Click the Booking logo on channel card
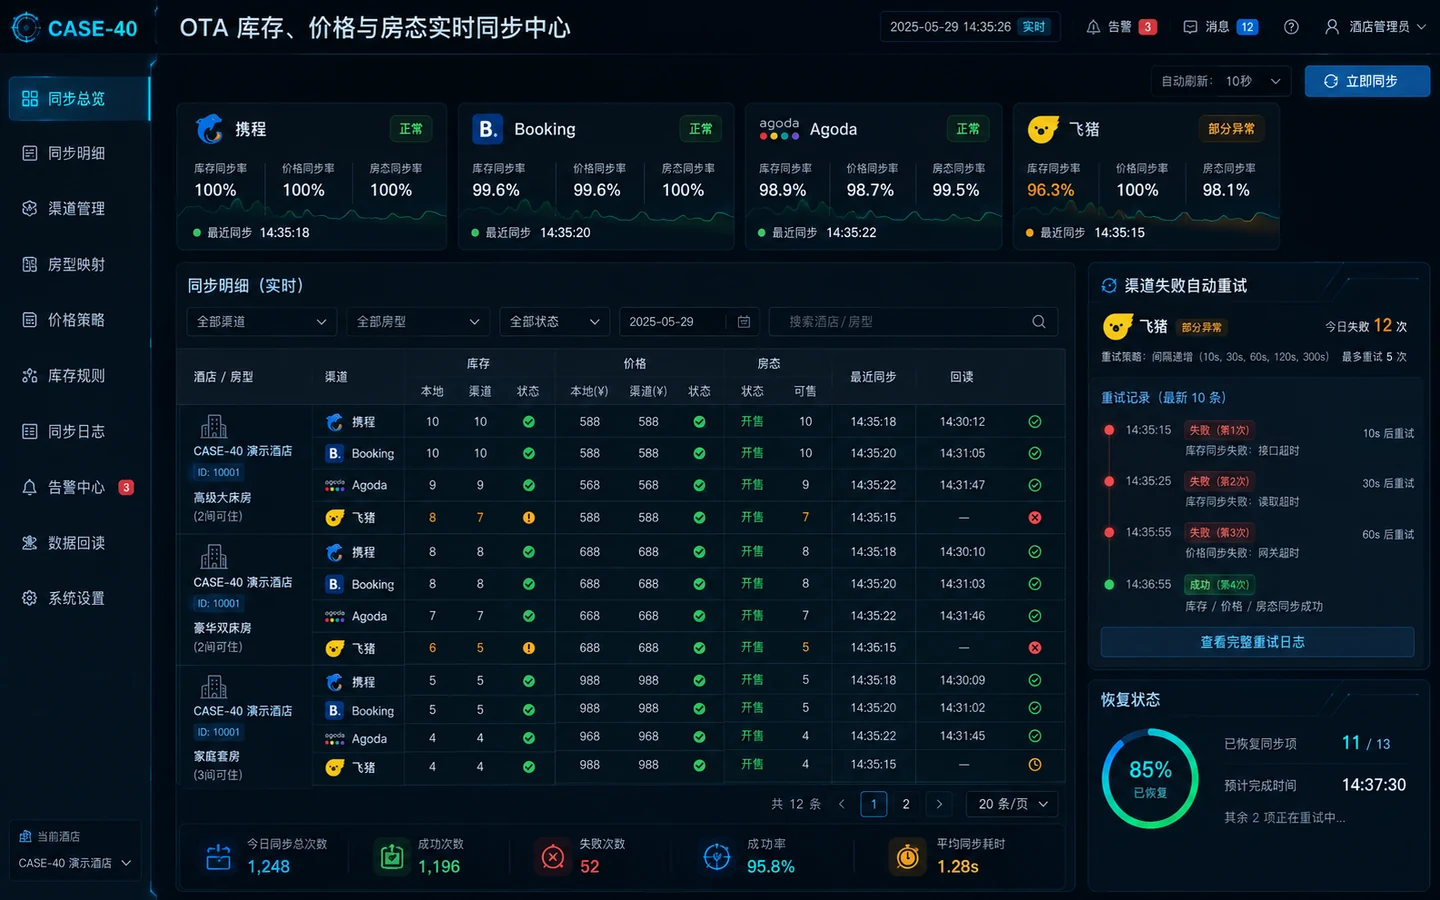 point(487,129)
